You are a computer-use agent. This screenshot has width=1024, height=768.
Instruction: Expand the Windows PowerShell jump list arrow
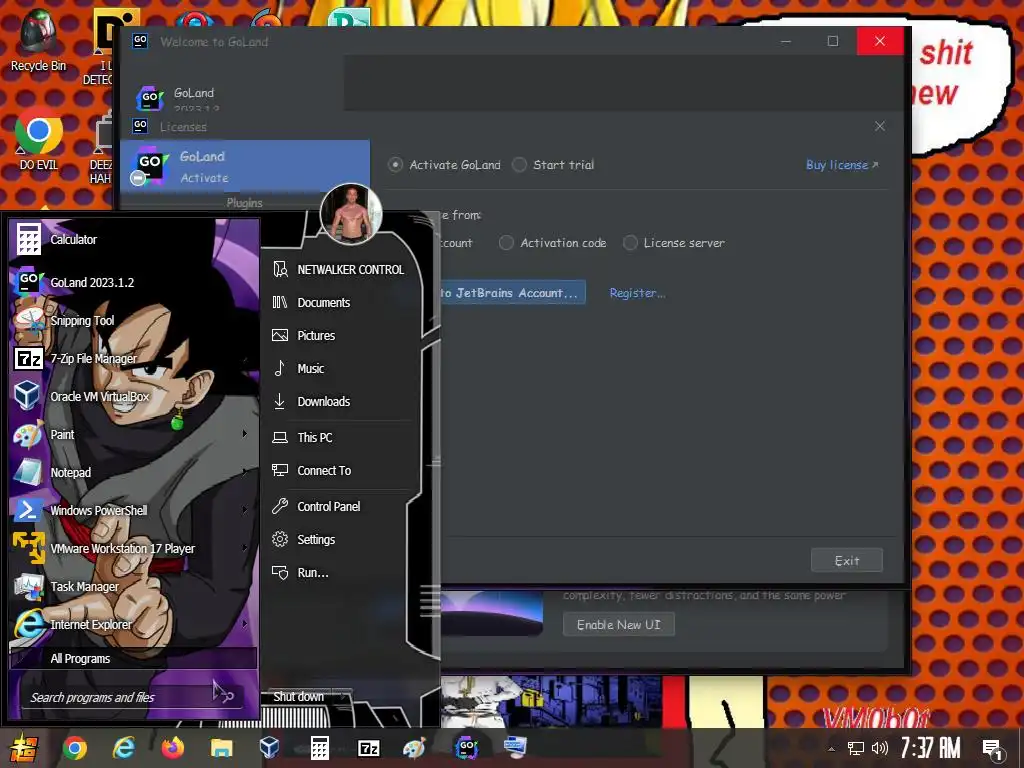[x=244, y=509]
